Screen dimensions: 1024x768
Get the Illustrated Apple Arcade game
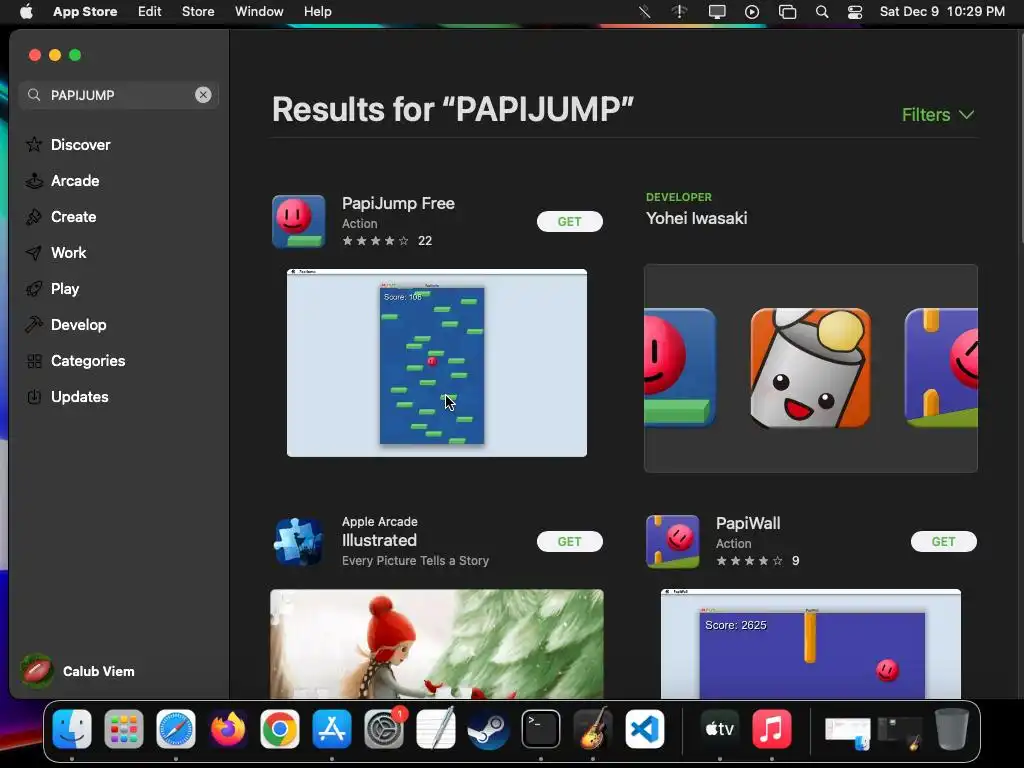pyautogui.click(x=569, y=541)
